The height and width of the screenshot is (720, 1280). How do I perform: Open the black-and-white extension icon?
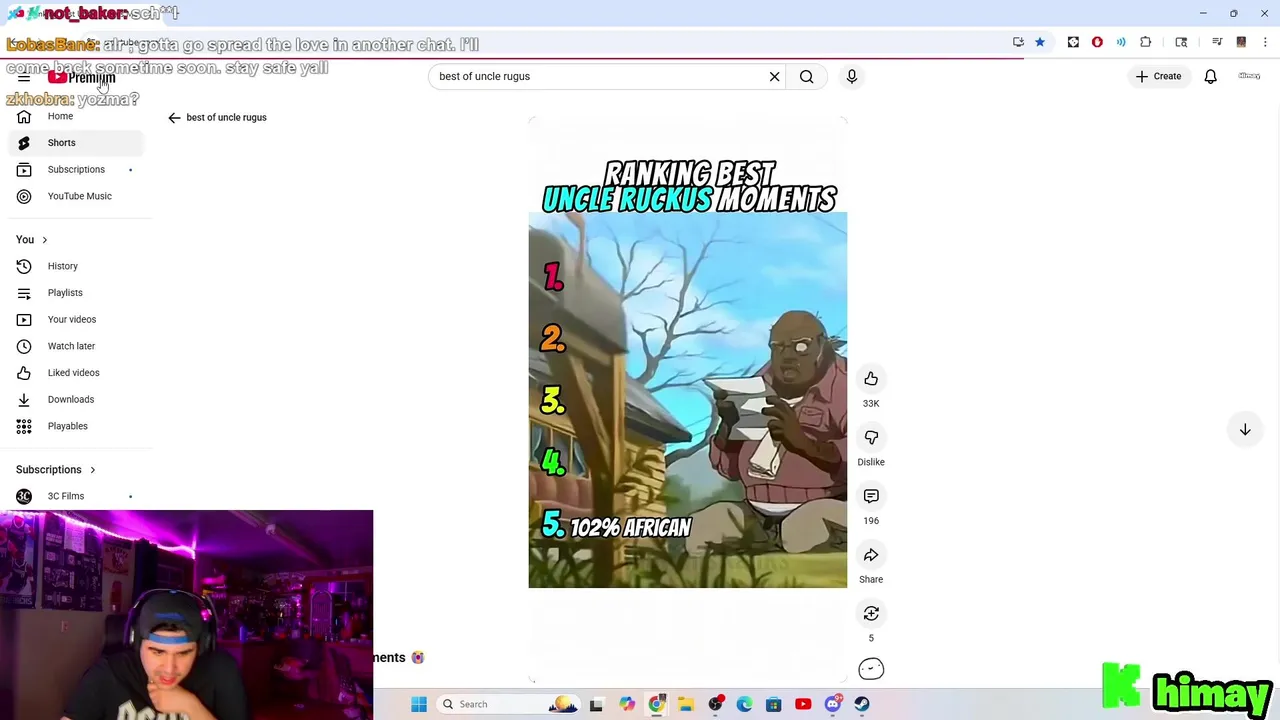coord(1073,42)
